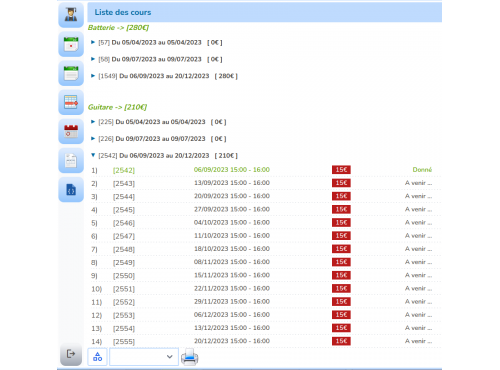Open the green calendar list icon
The width and height of the screenshot is (500, 370).
point(71,73)
